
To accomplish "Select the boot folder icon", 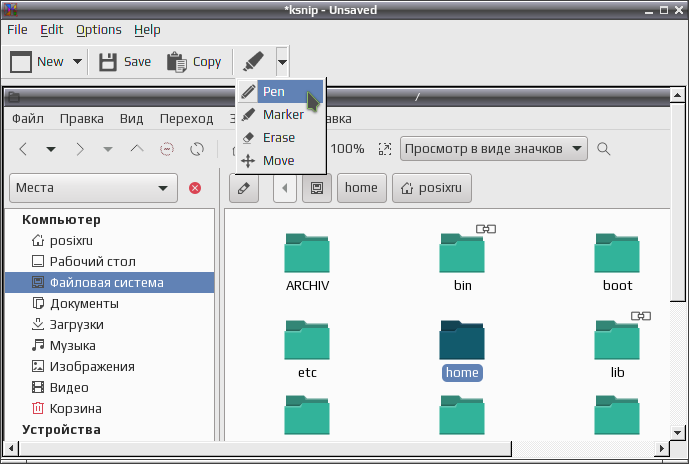I will 617,253.
